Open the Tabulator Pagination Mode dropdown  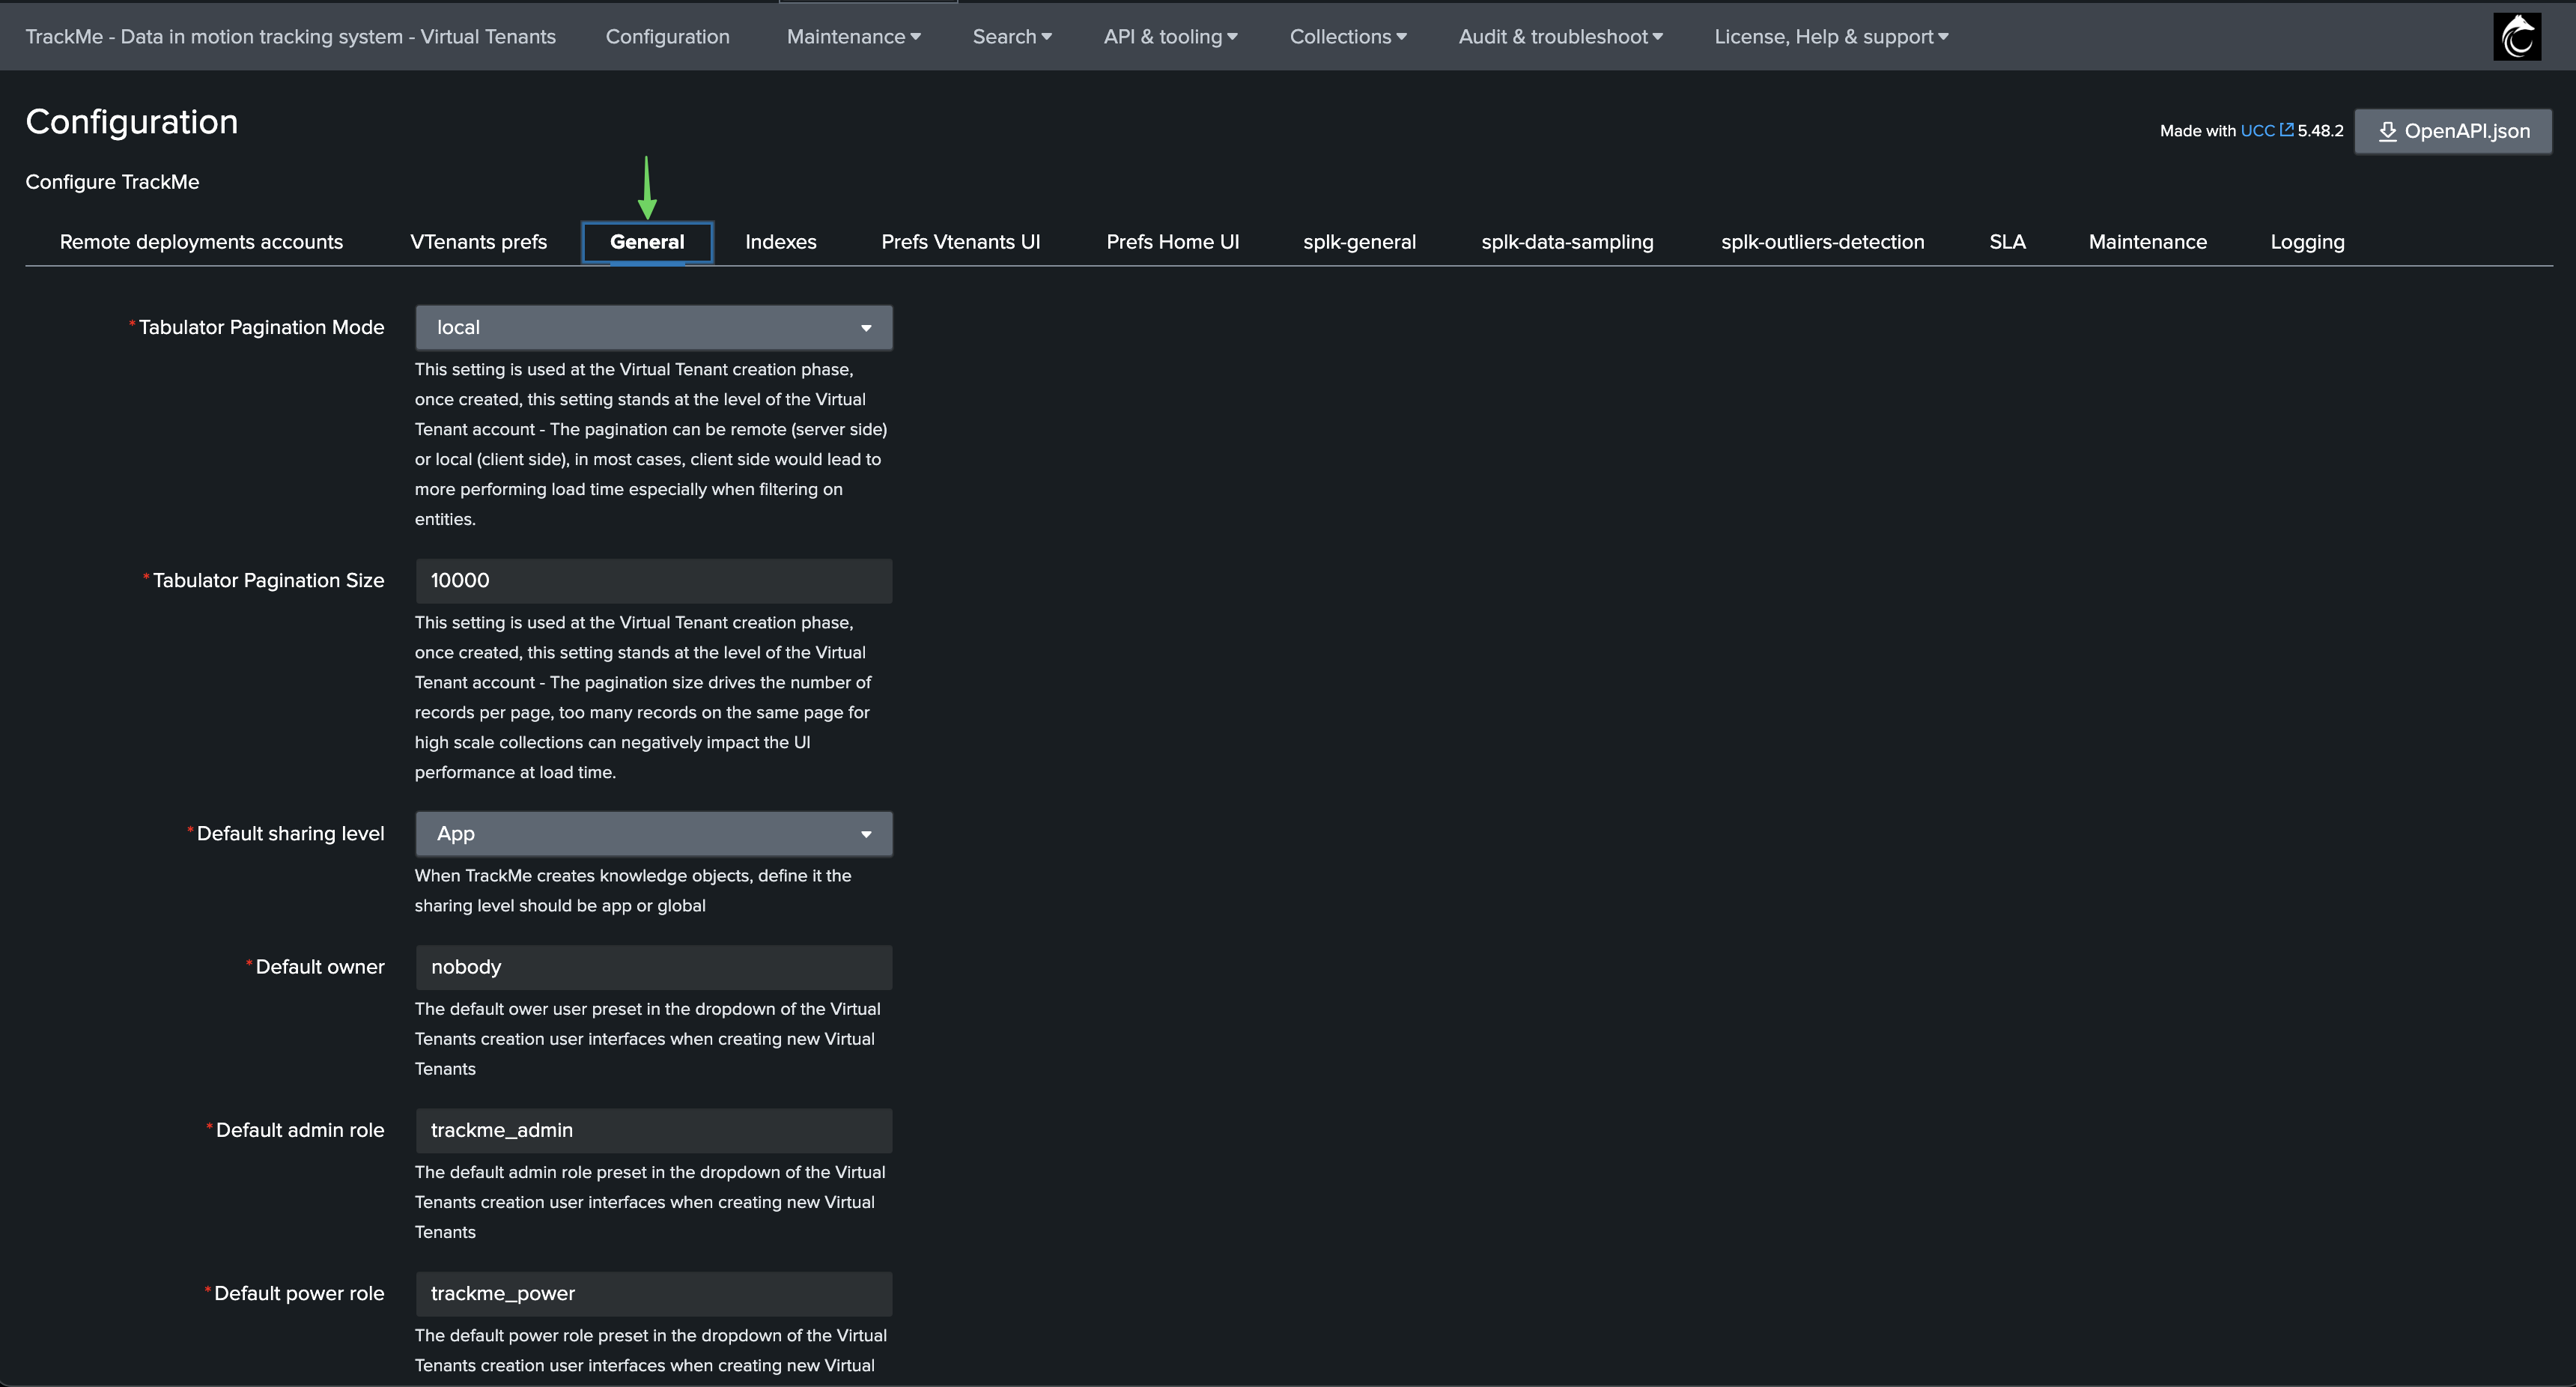tap(654, 328)
